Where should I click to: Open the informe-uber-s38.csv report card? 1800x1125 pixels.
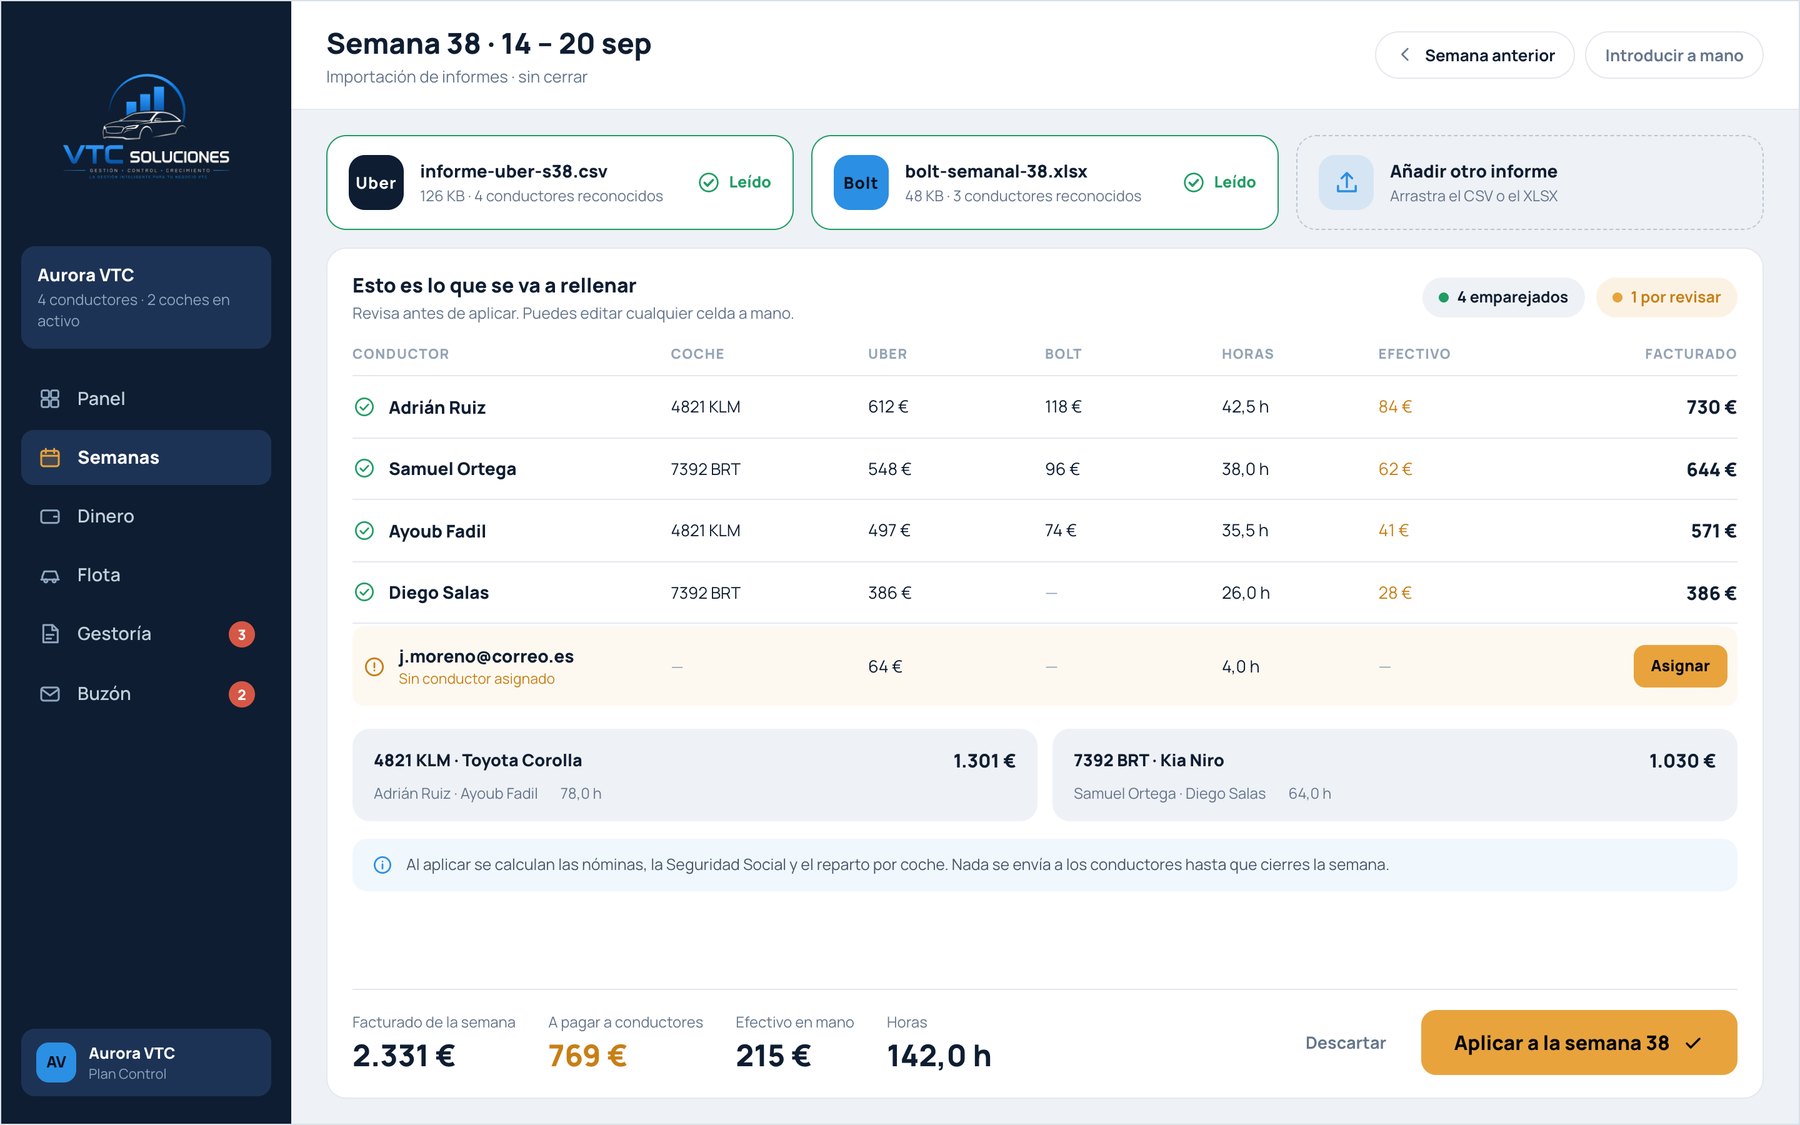click(x=560, y=182)
